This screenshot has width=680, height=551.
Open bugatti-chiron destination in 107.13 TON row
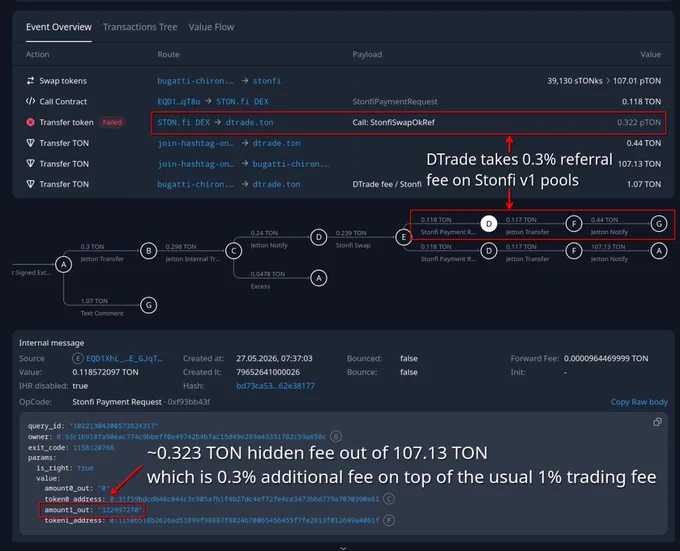[x=291, y=163]
